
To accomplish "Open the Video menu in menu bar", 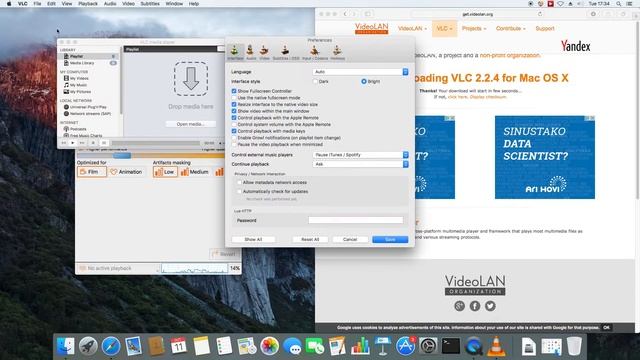I will click(128, 4).
